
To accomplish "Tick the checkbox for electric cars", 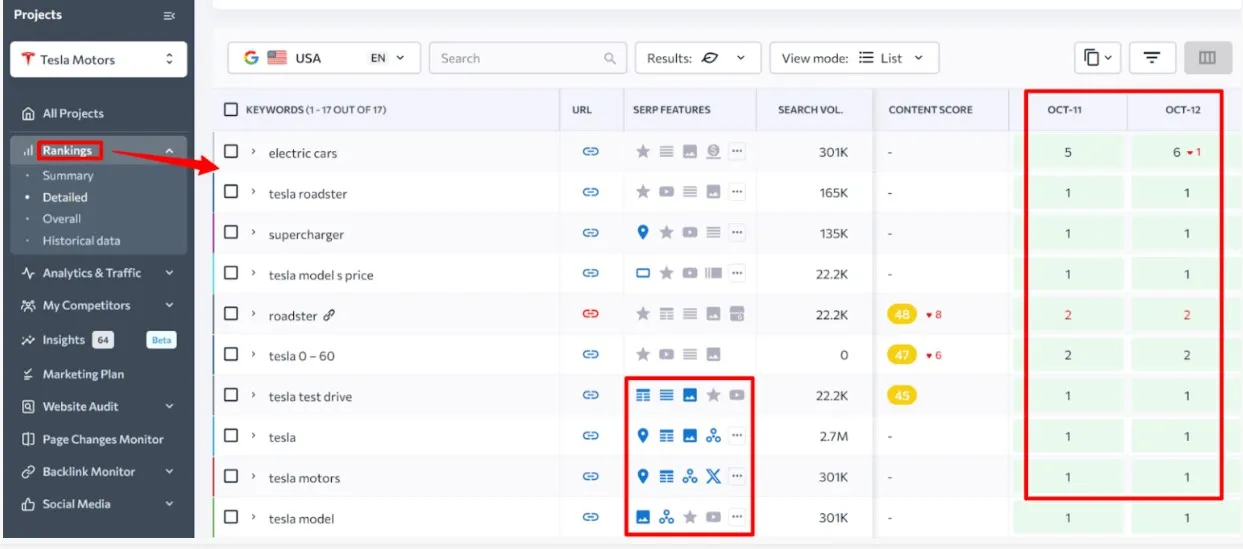I will (231, 151).
